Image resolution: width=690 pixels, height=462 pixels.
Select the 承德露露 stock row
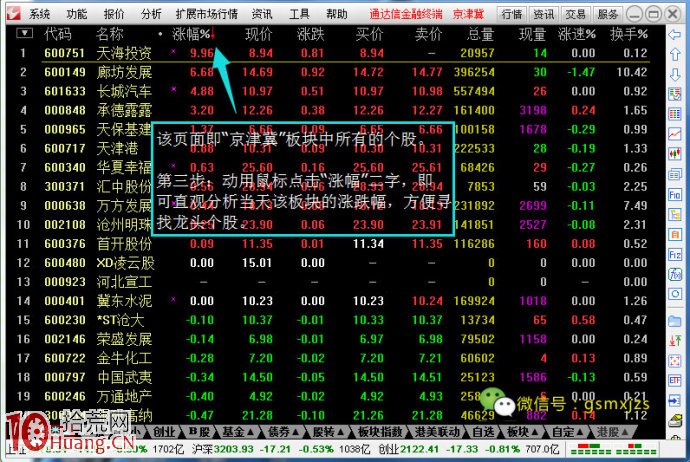[334, 110]
